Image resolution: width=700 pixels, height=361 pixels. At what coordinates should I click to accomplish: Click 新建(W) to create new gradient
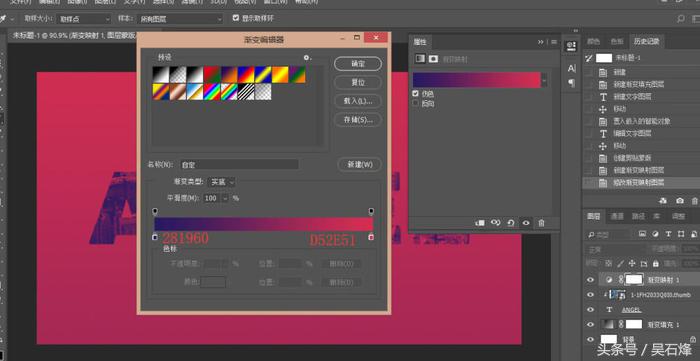click(359, 164)
